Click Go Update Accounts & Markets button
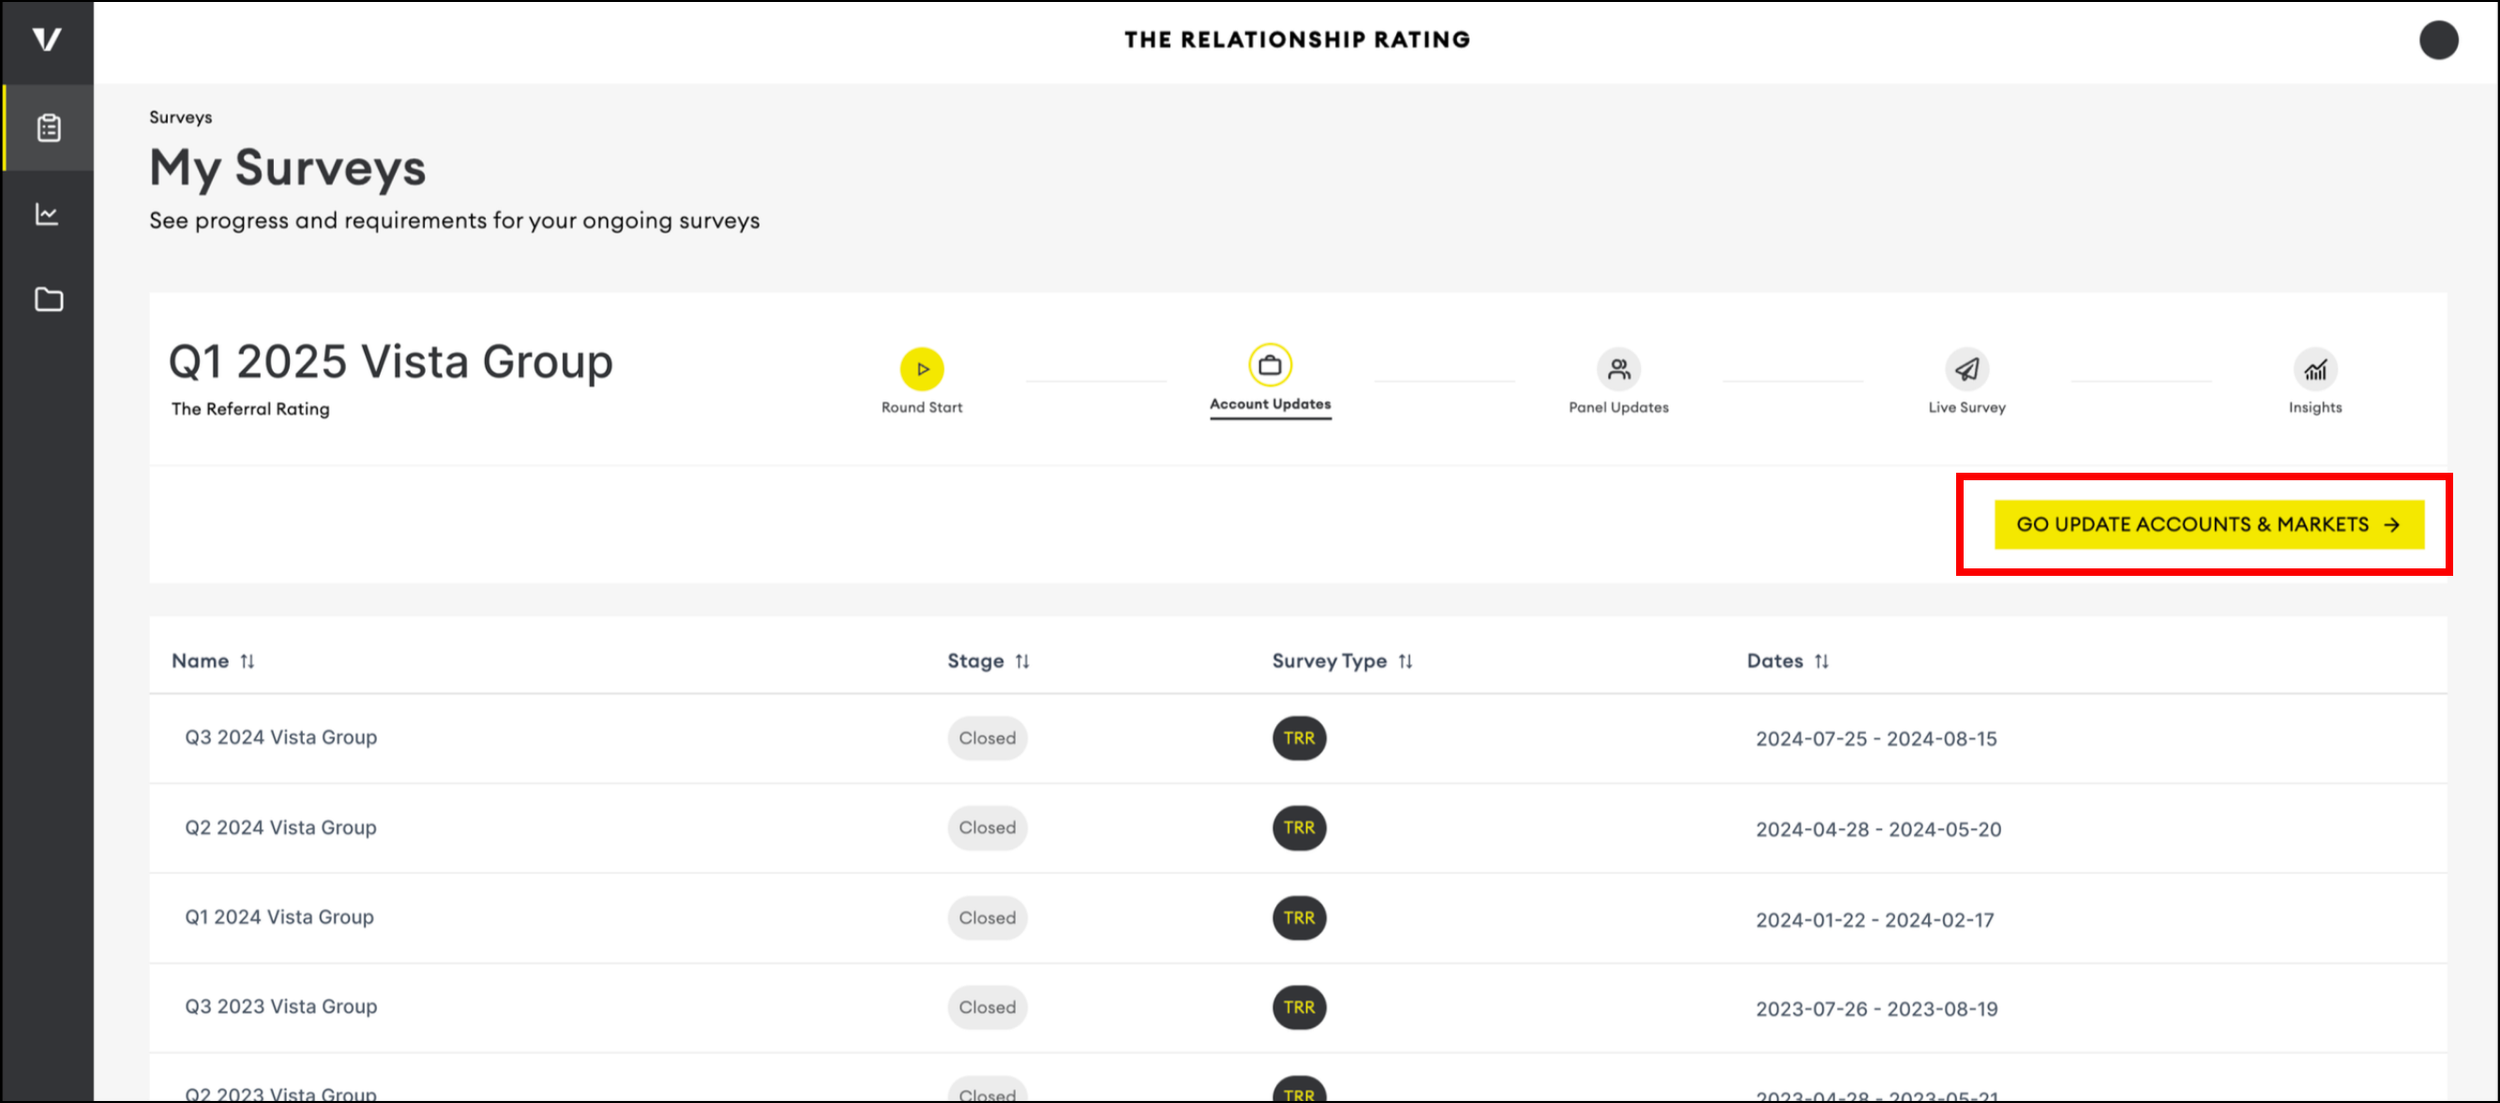This screenshot has height=1103, width=2500. [2208, 524]
